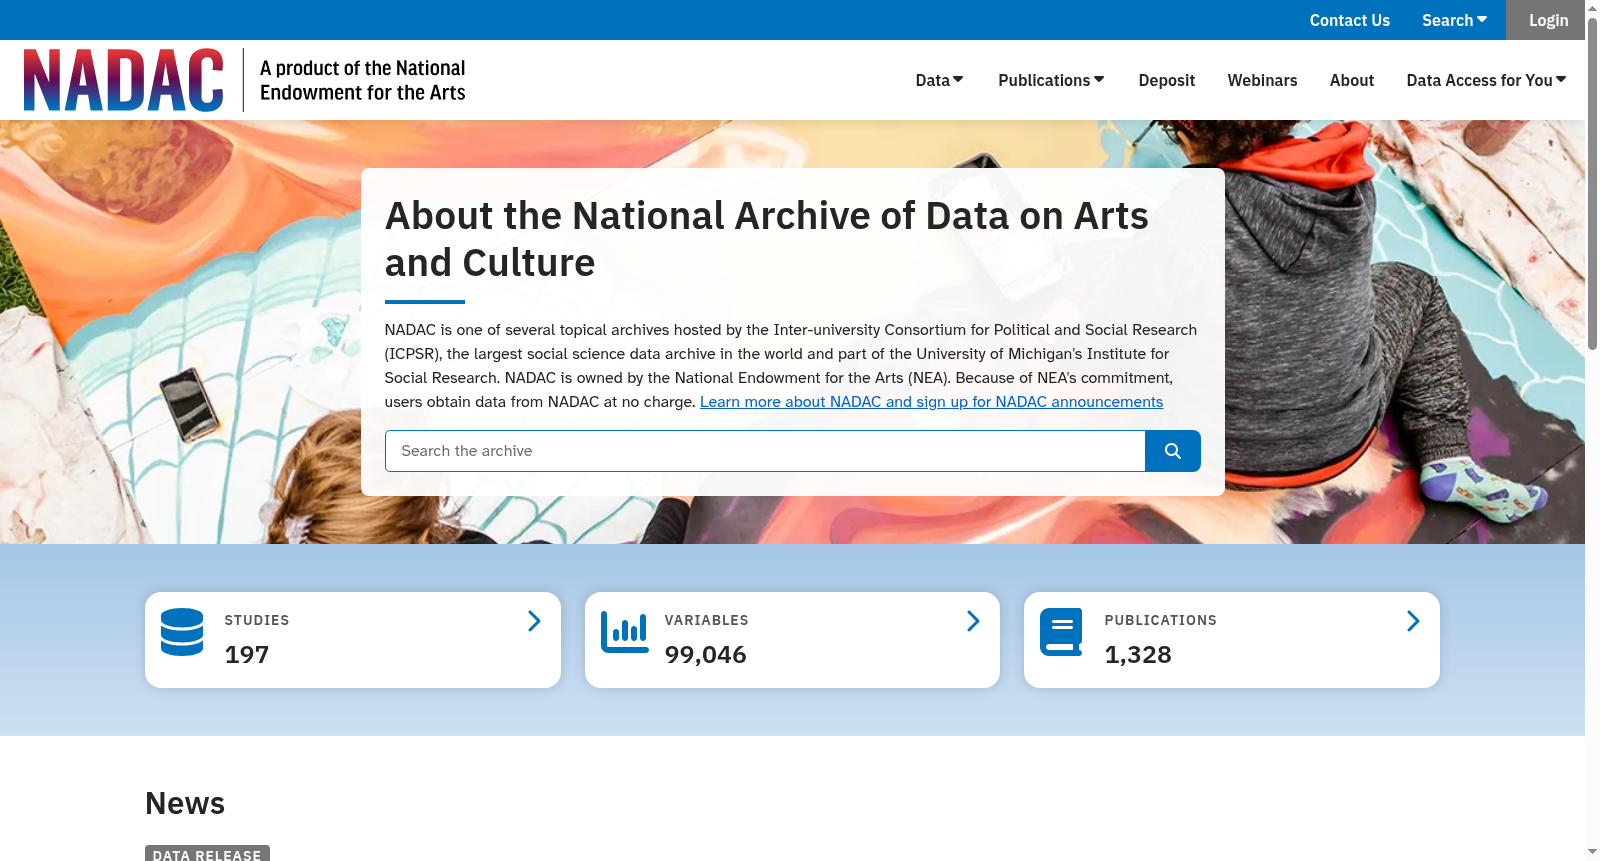Click the PUBLICATIONS card label
The image size is (1600, 861).
click(1160, 620)
